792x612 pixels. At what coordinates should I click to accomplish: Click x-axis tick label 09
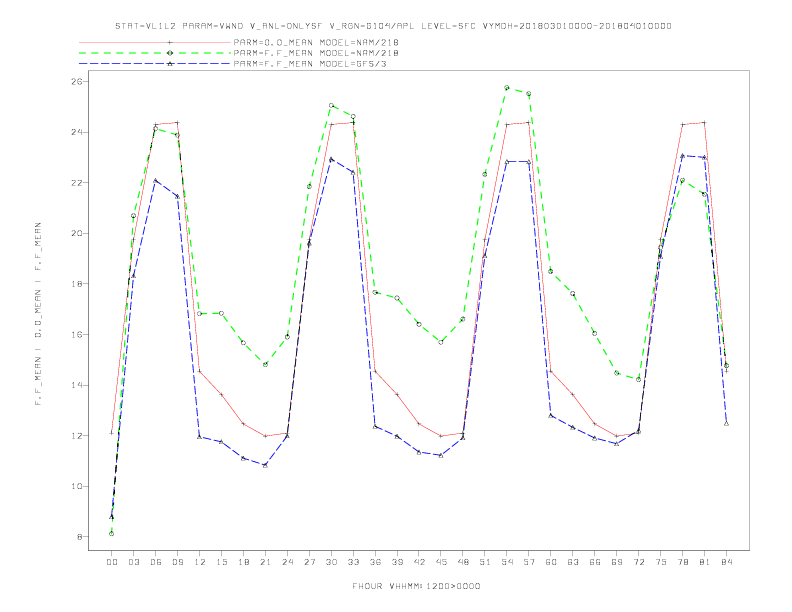point(177,562)
